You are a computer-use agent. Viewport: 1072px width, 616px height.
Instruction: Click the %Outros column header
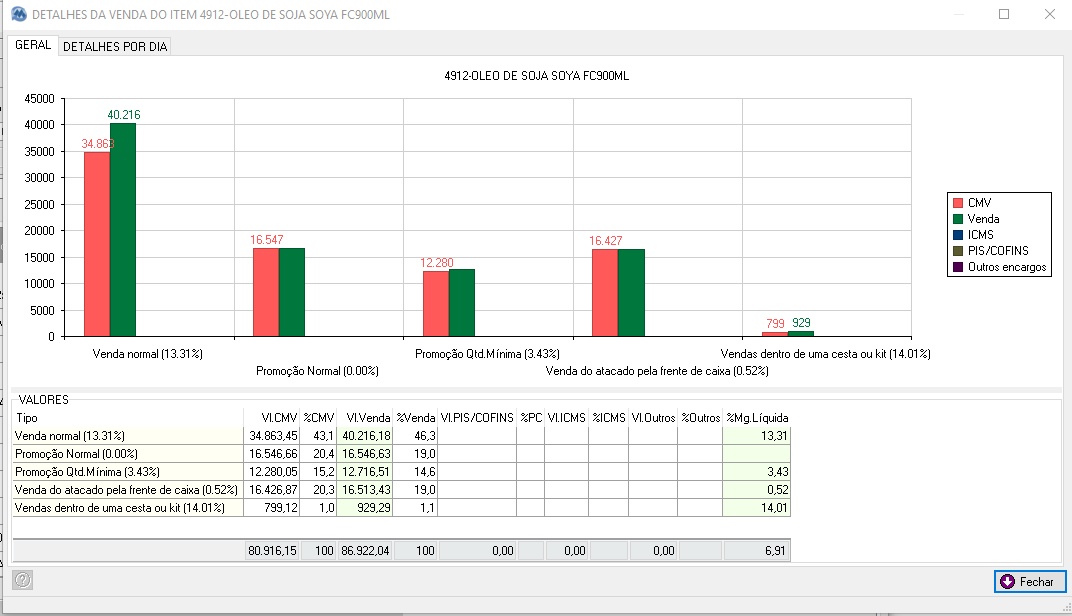pos(700,418)
